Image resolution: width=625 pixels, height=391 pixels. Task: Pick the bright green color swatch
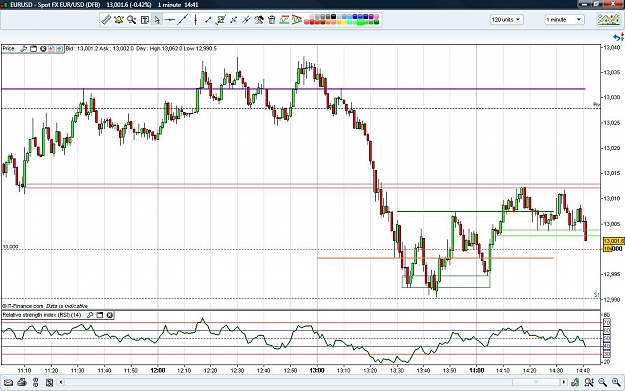[x=360, y=22]
